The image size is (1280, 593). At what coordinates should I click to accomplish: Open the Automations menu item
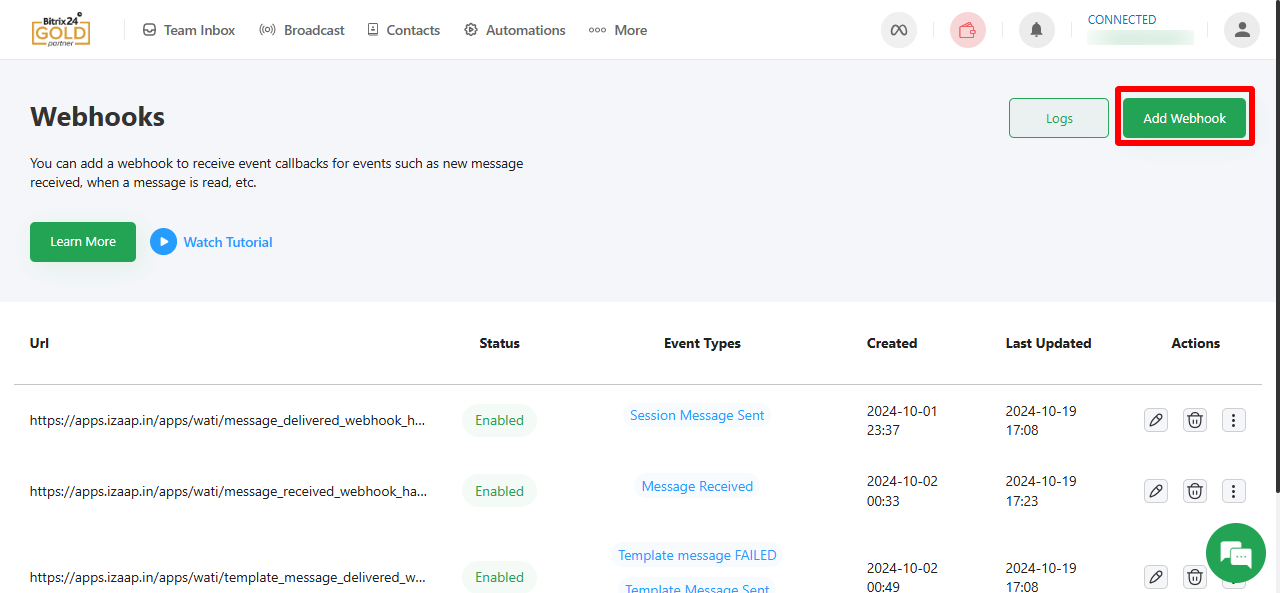tap(515, 30)
